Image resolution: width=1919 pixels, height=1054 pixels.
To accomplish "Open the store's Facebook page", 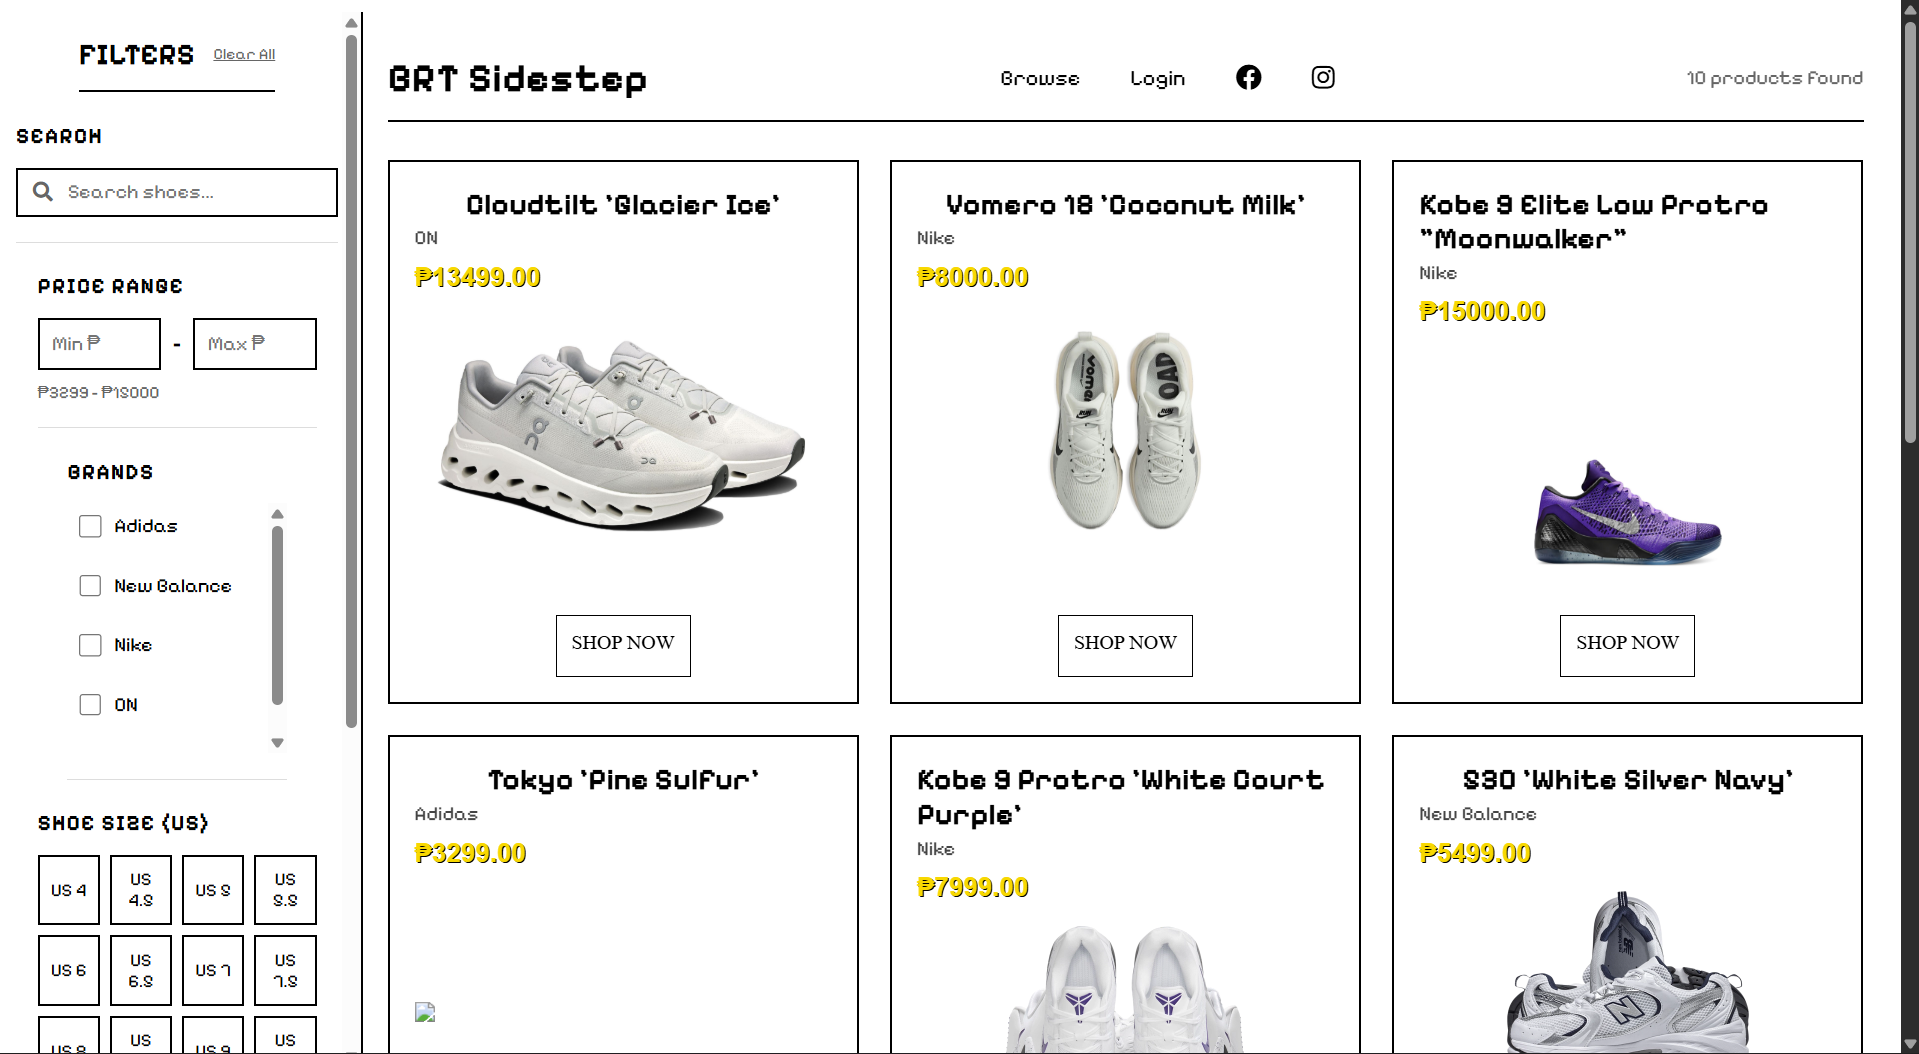I will click(x=1248, y=77).
